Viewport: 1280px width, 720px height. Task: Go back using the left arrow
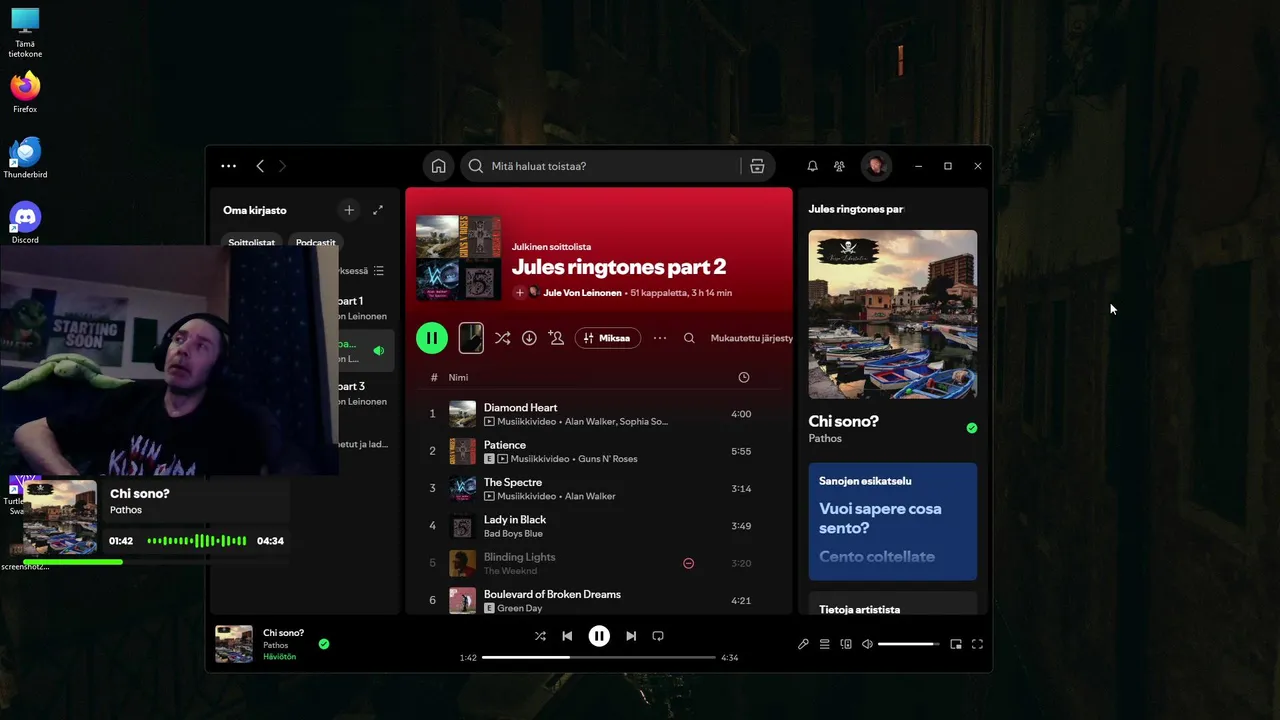point(260,166)
